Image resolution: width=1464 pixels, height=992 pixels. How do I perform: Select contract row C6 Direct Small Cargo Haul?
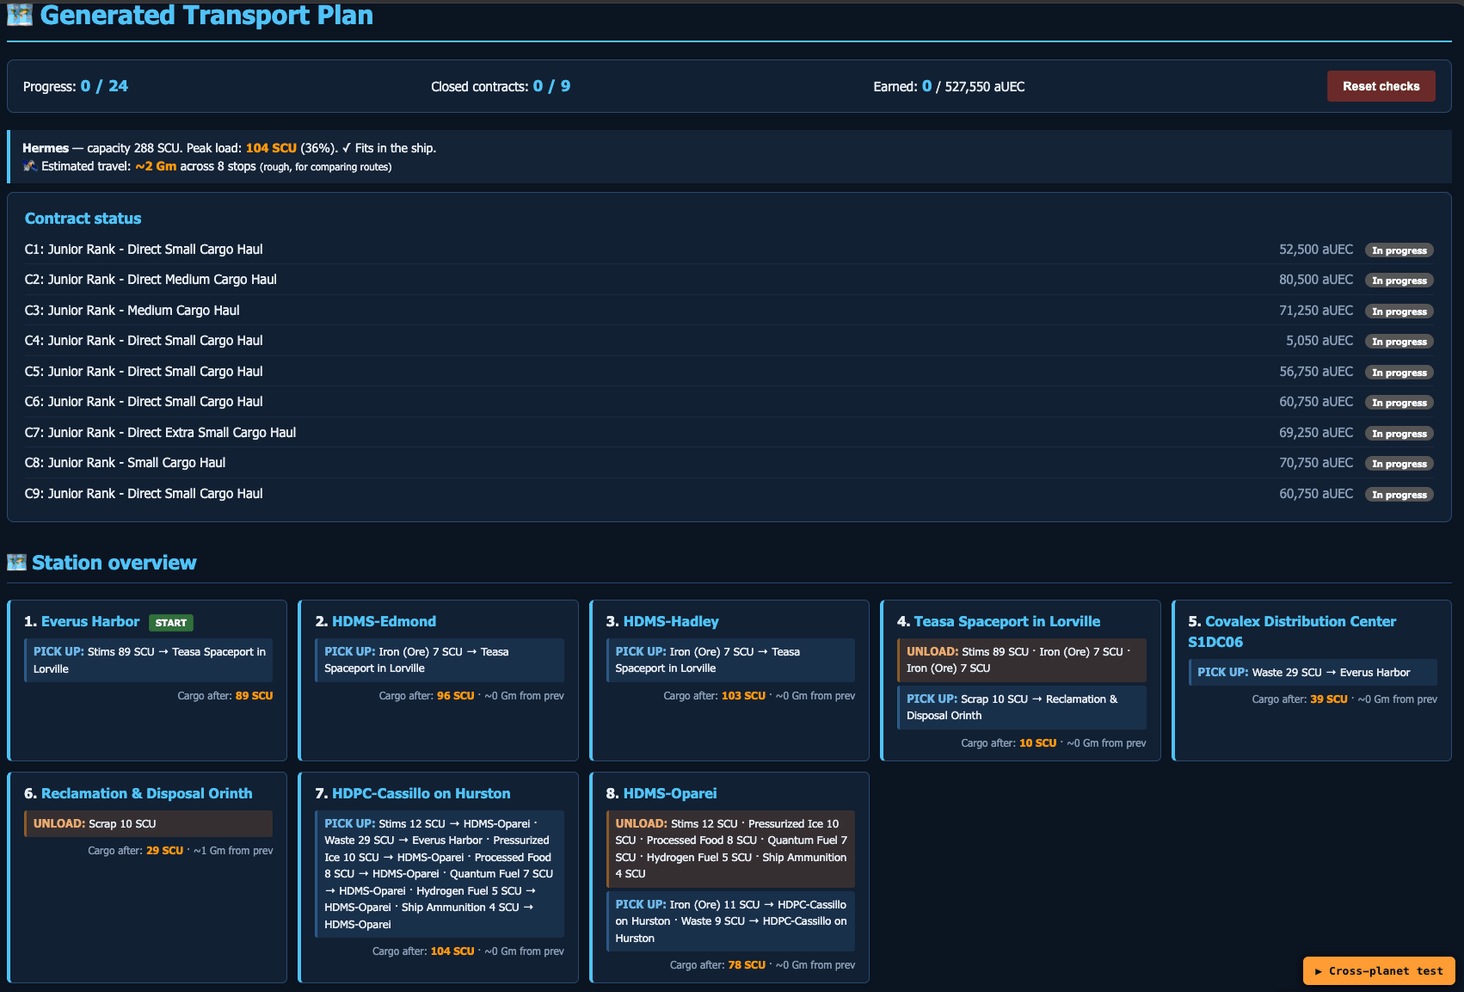point(729,402)
